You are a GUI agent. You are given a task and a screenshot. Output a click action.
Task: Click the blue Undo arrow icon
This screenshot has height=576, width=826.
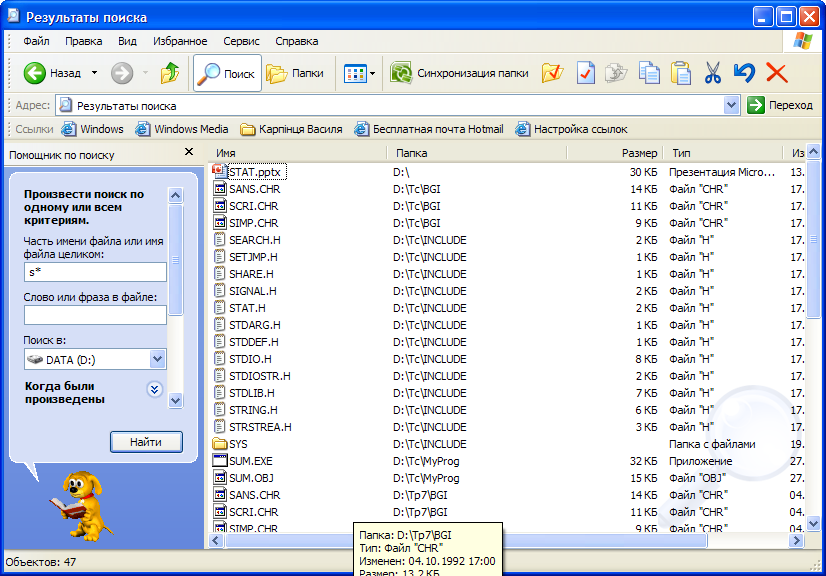[x=744, y=73]
